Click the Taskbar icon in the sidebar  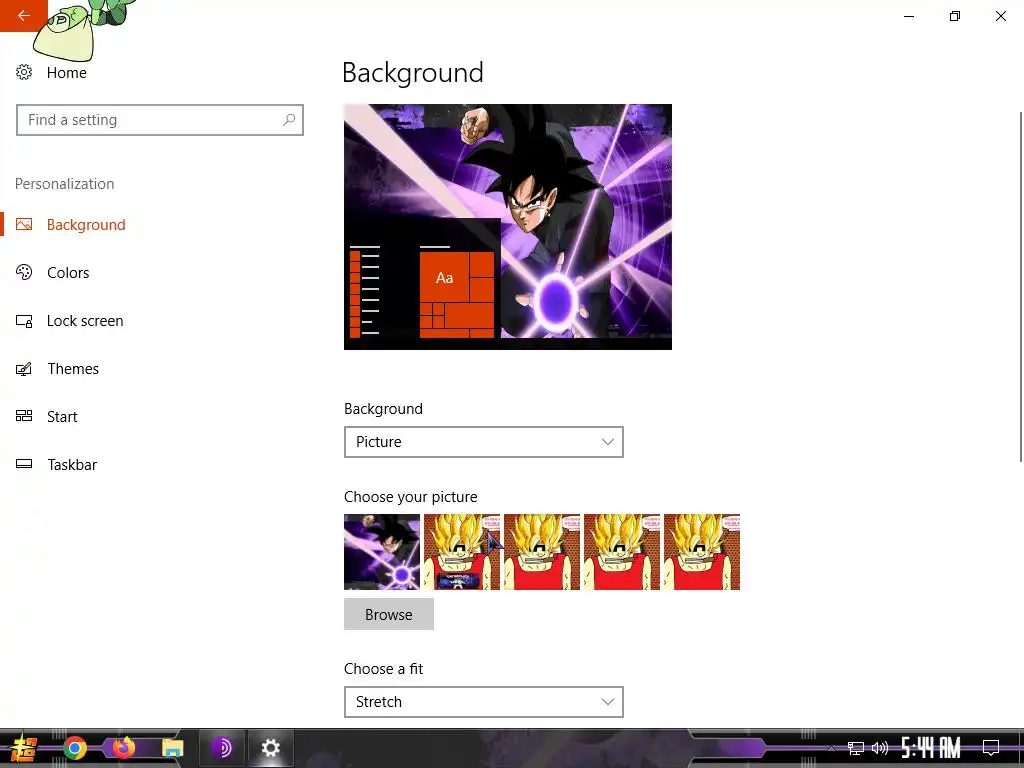click(24, 464)
